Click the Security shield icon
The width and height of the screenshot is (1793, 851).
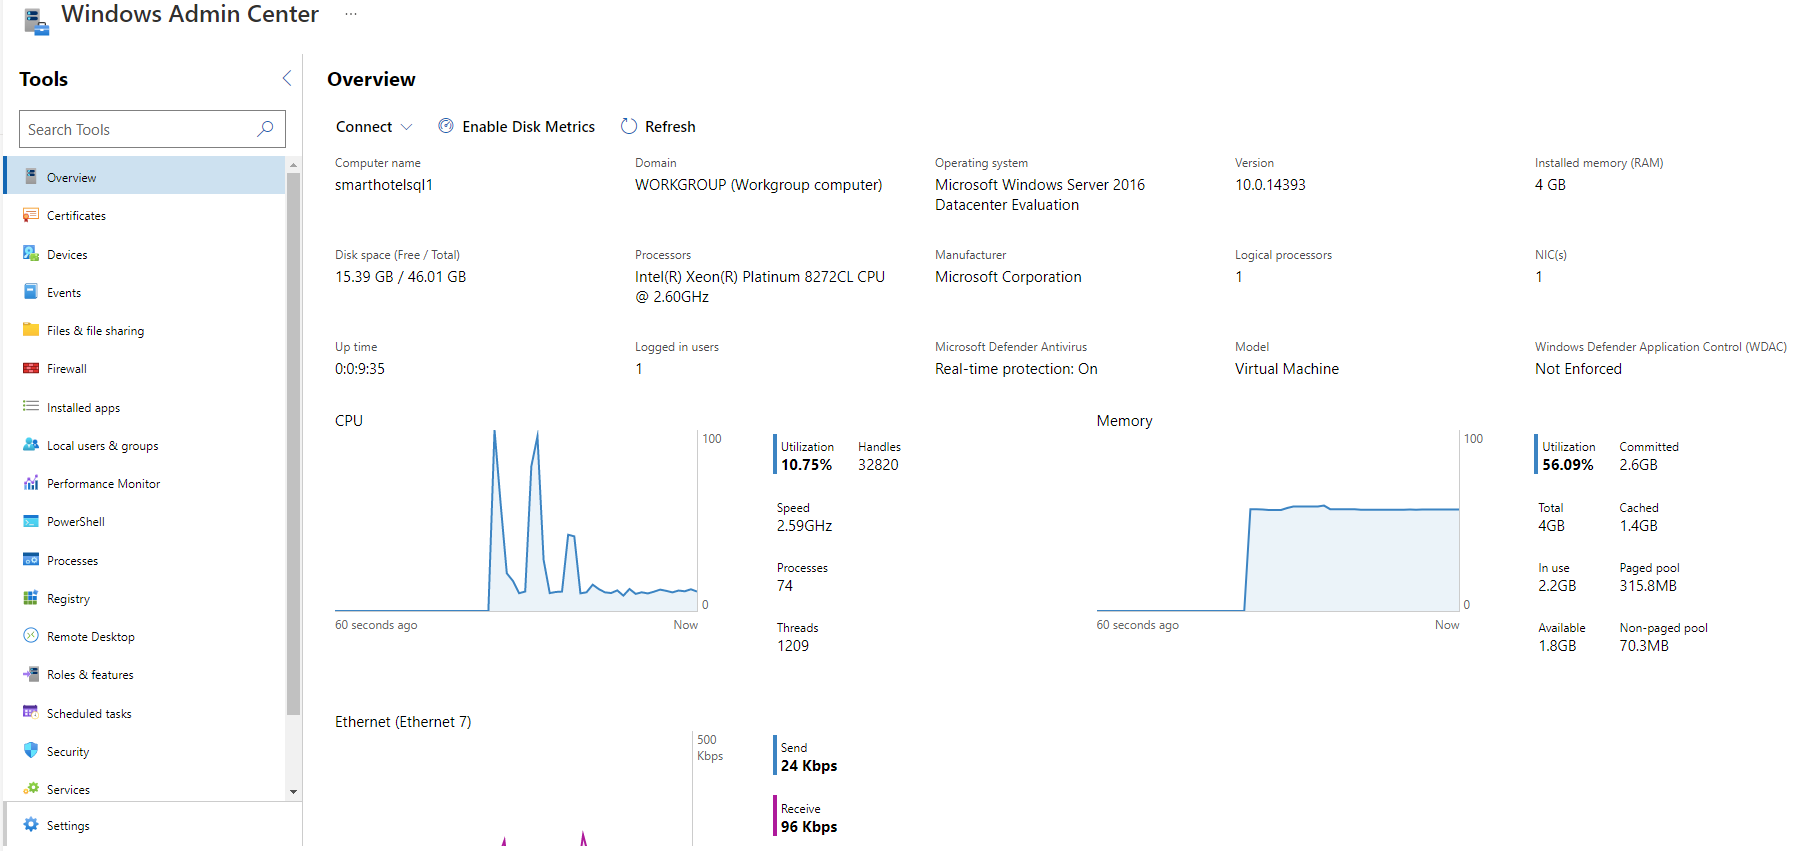pyautogui.click(x=31, y=751)
